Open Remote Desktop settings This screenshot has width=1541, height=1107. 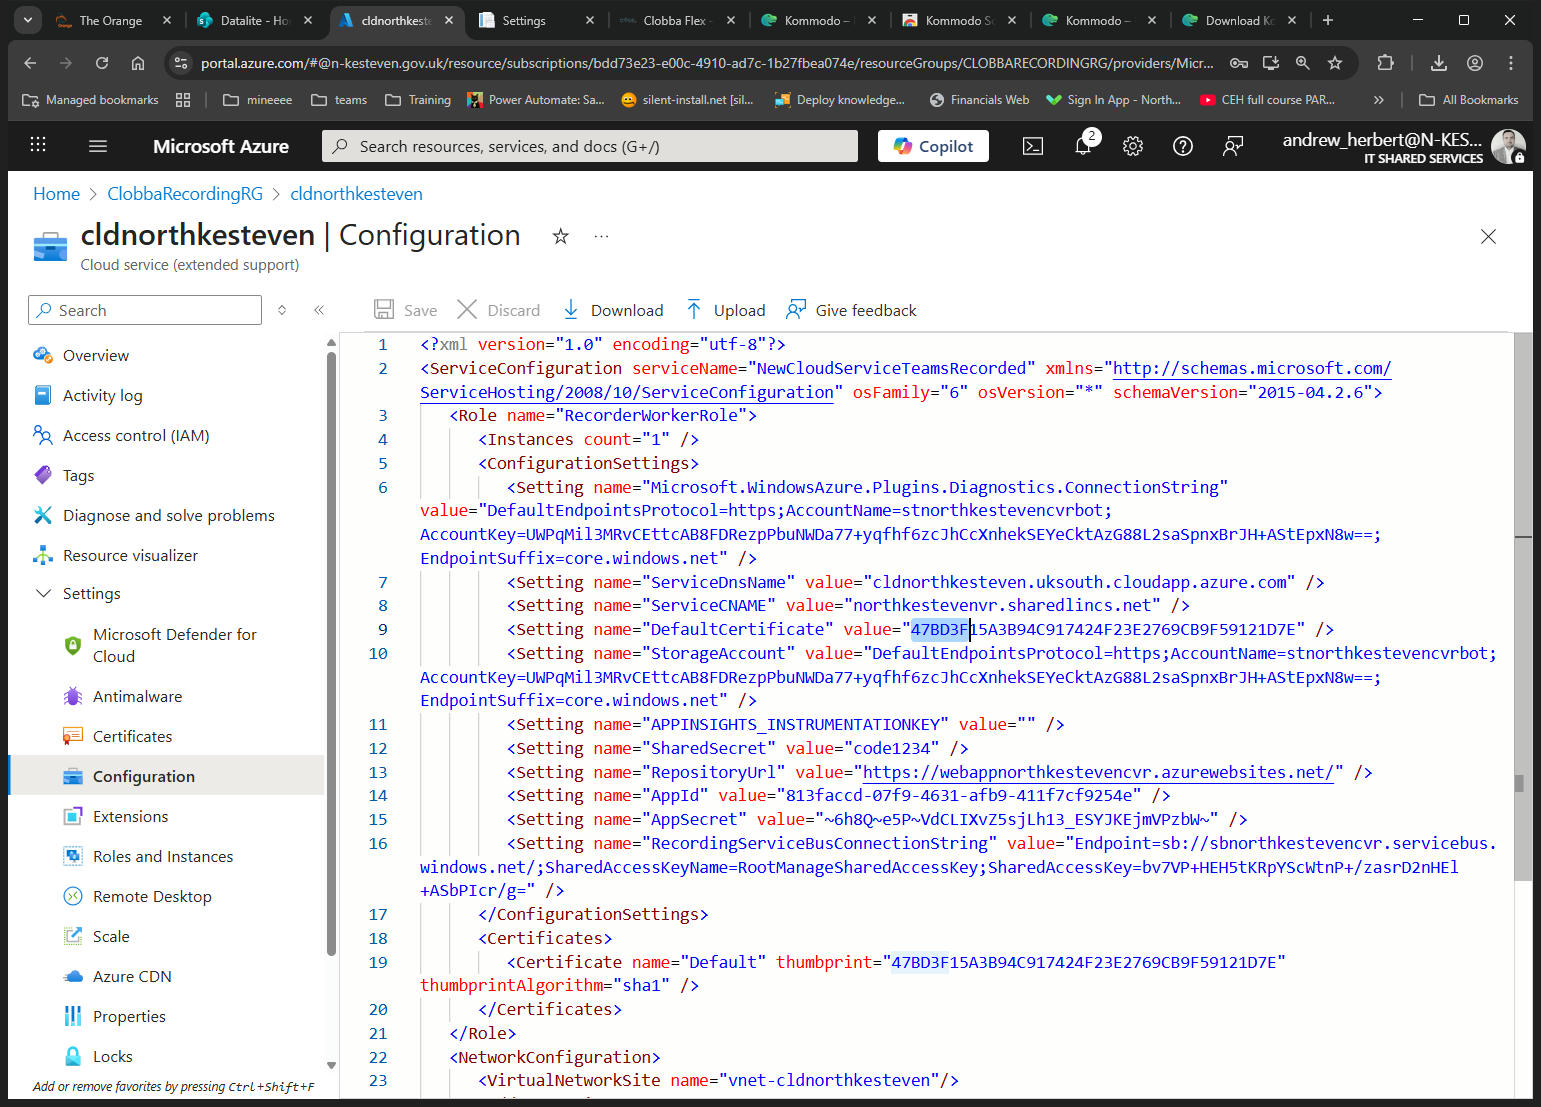click(x=152, y=896)
